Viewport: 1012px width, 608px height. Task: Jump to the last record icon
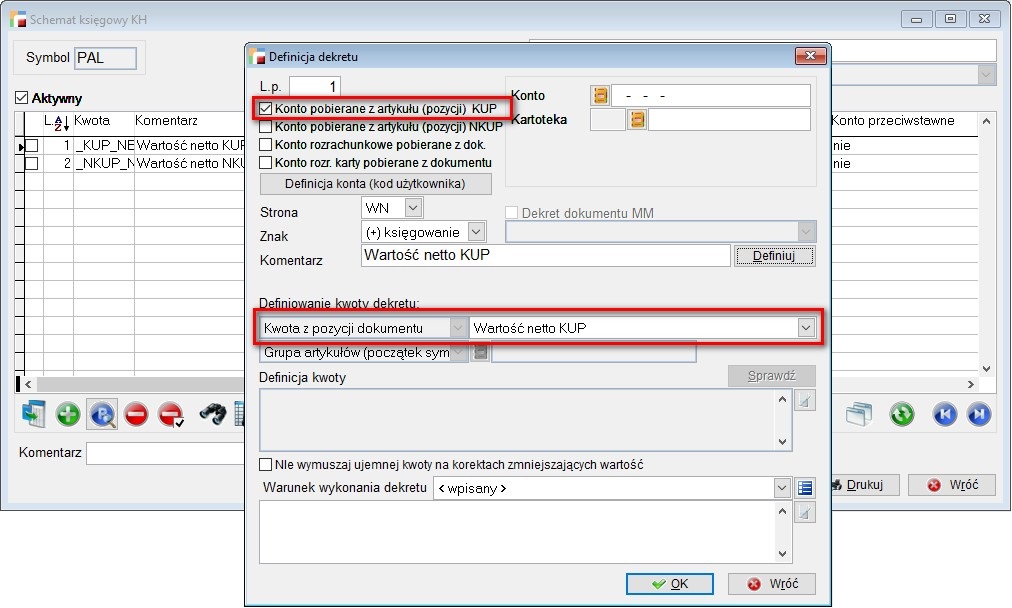tap(979, 414)
